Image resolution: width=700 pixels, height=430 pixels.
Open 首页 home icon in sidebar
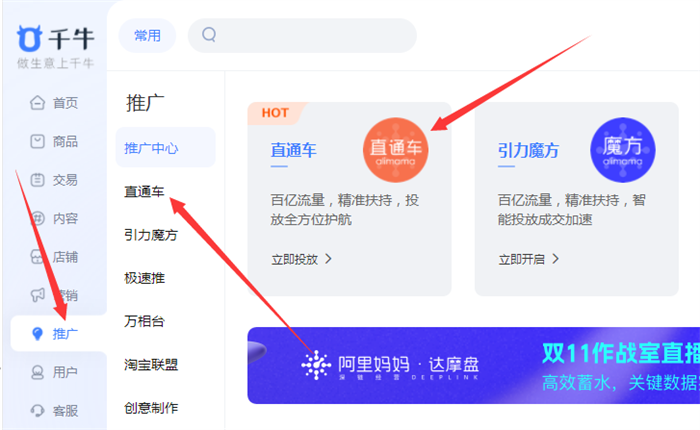38,103
